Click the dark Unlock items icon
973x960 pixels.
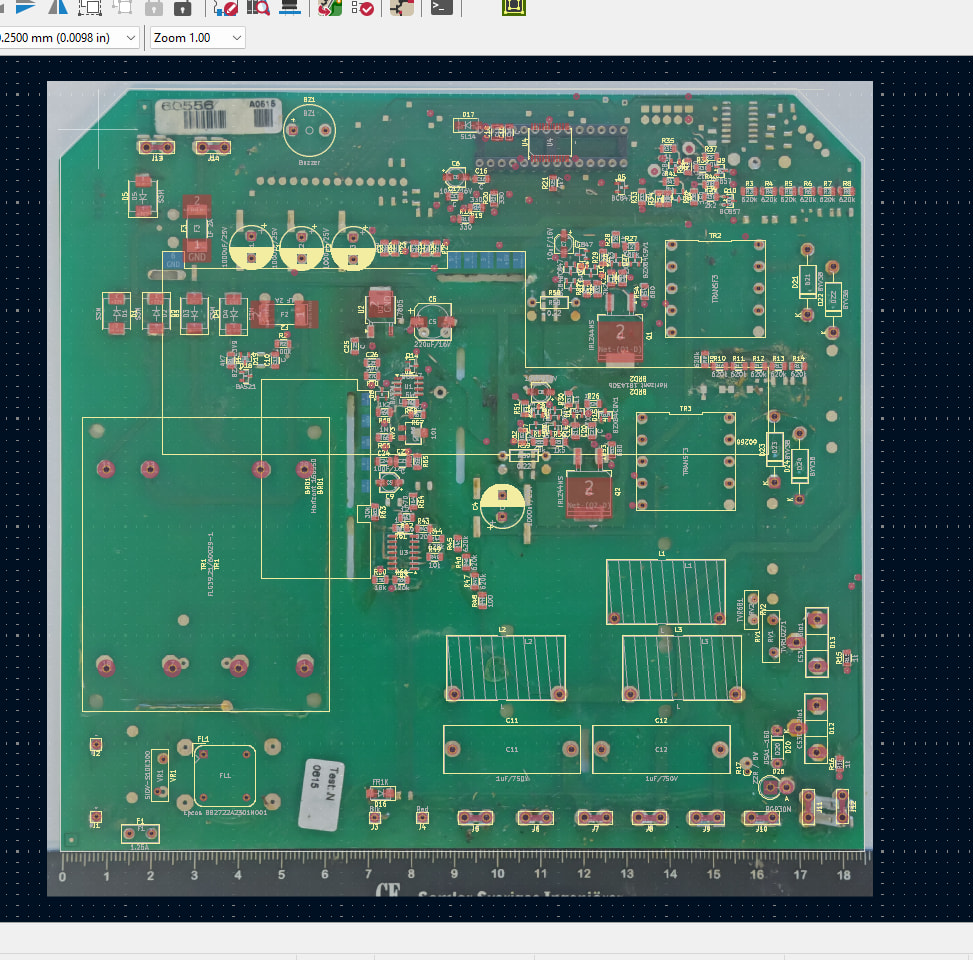pos(182,7)
